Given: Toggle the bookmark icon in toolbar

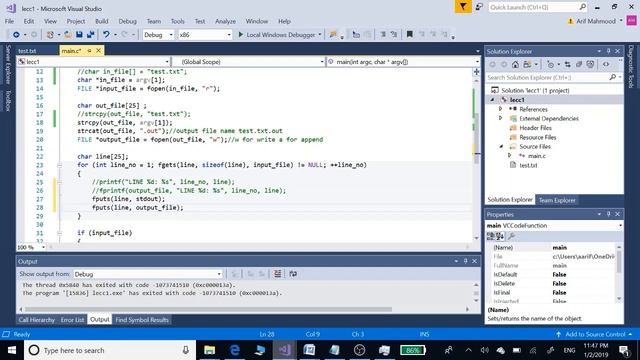Looking at the screenshot, I should pyautogui.click(x=409, y=35).
